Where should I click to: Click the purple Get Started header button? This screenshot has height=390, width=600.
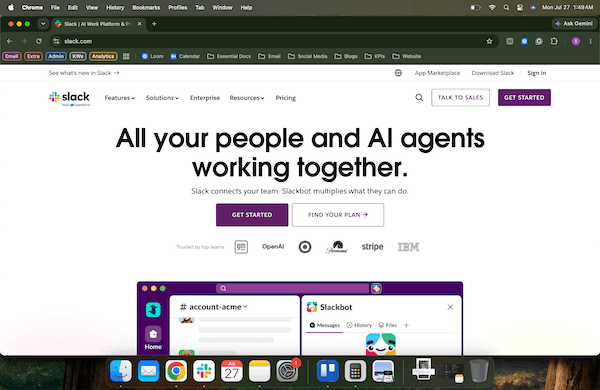[x=524, y=98]
